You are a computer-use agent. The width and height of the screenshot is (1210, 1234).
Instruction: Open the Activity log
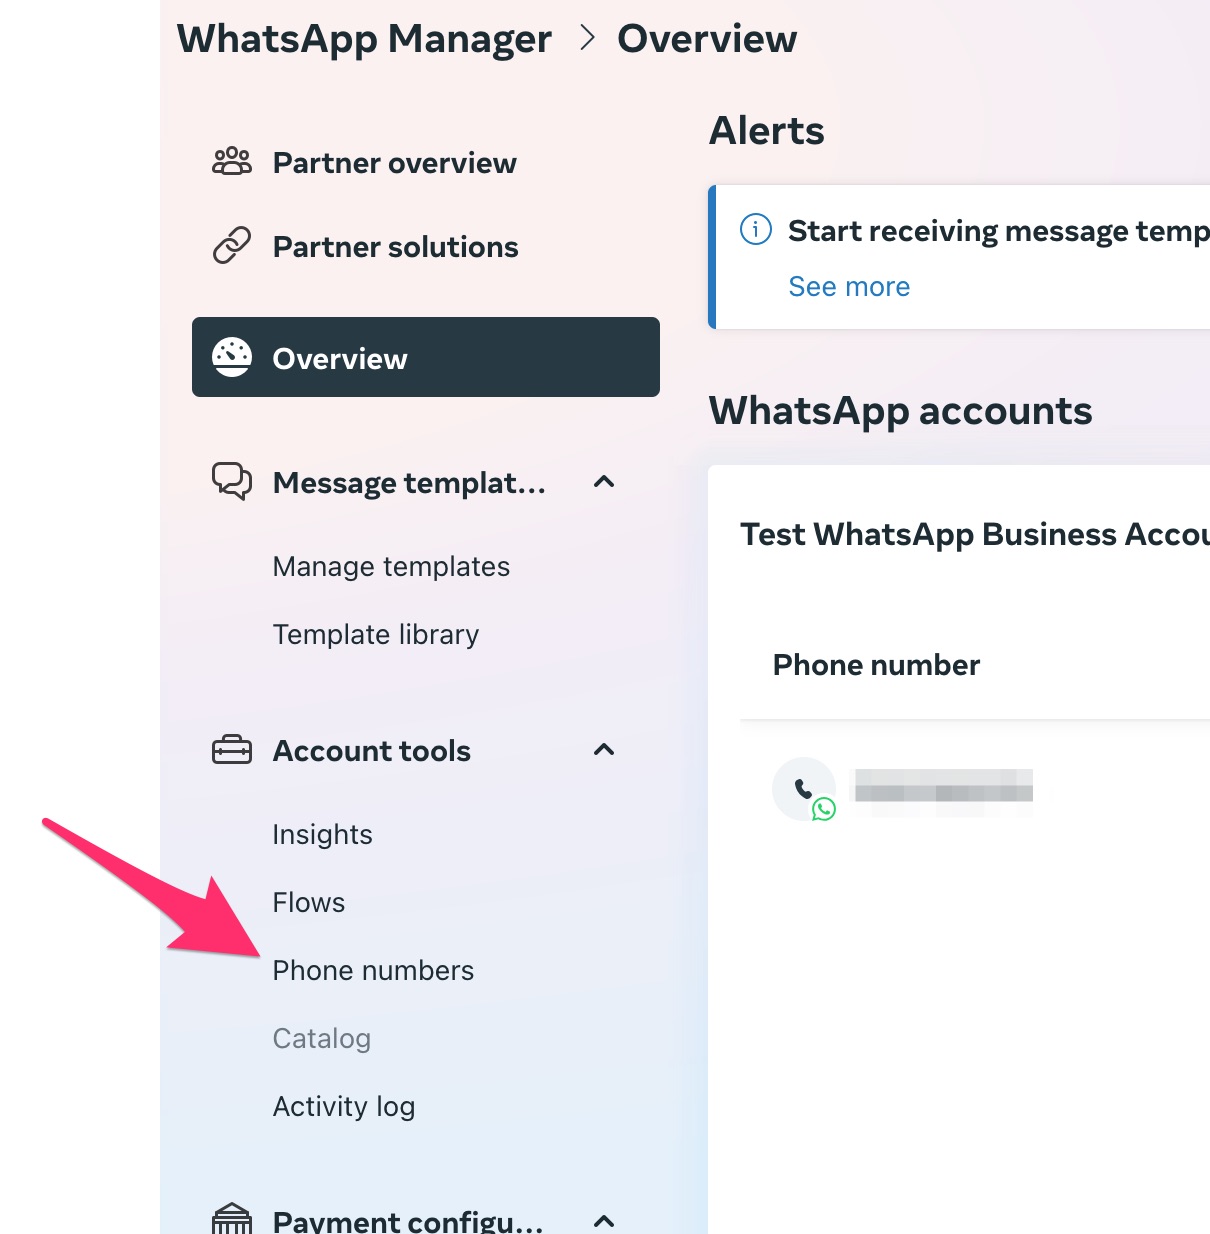[344, 1106]
